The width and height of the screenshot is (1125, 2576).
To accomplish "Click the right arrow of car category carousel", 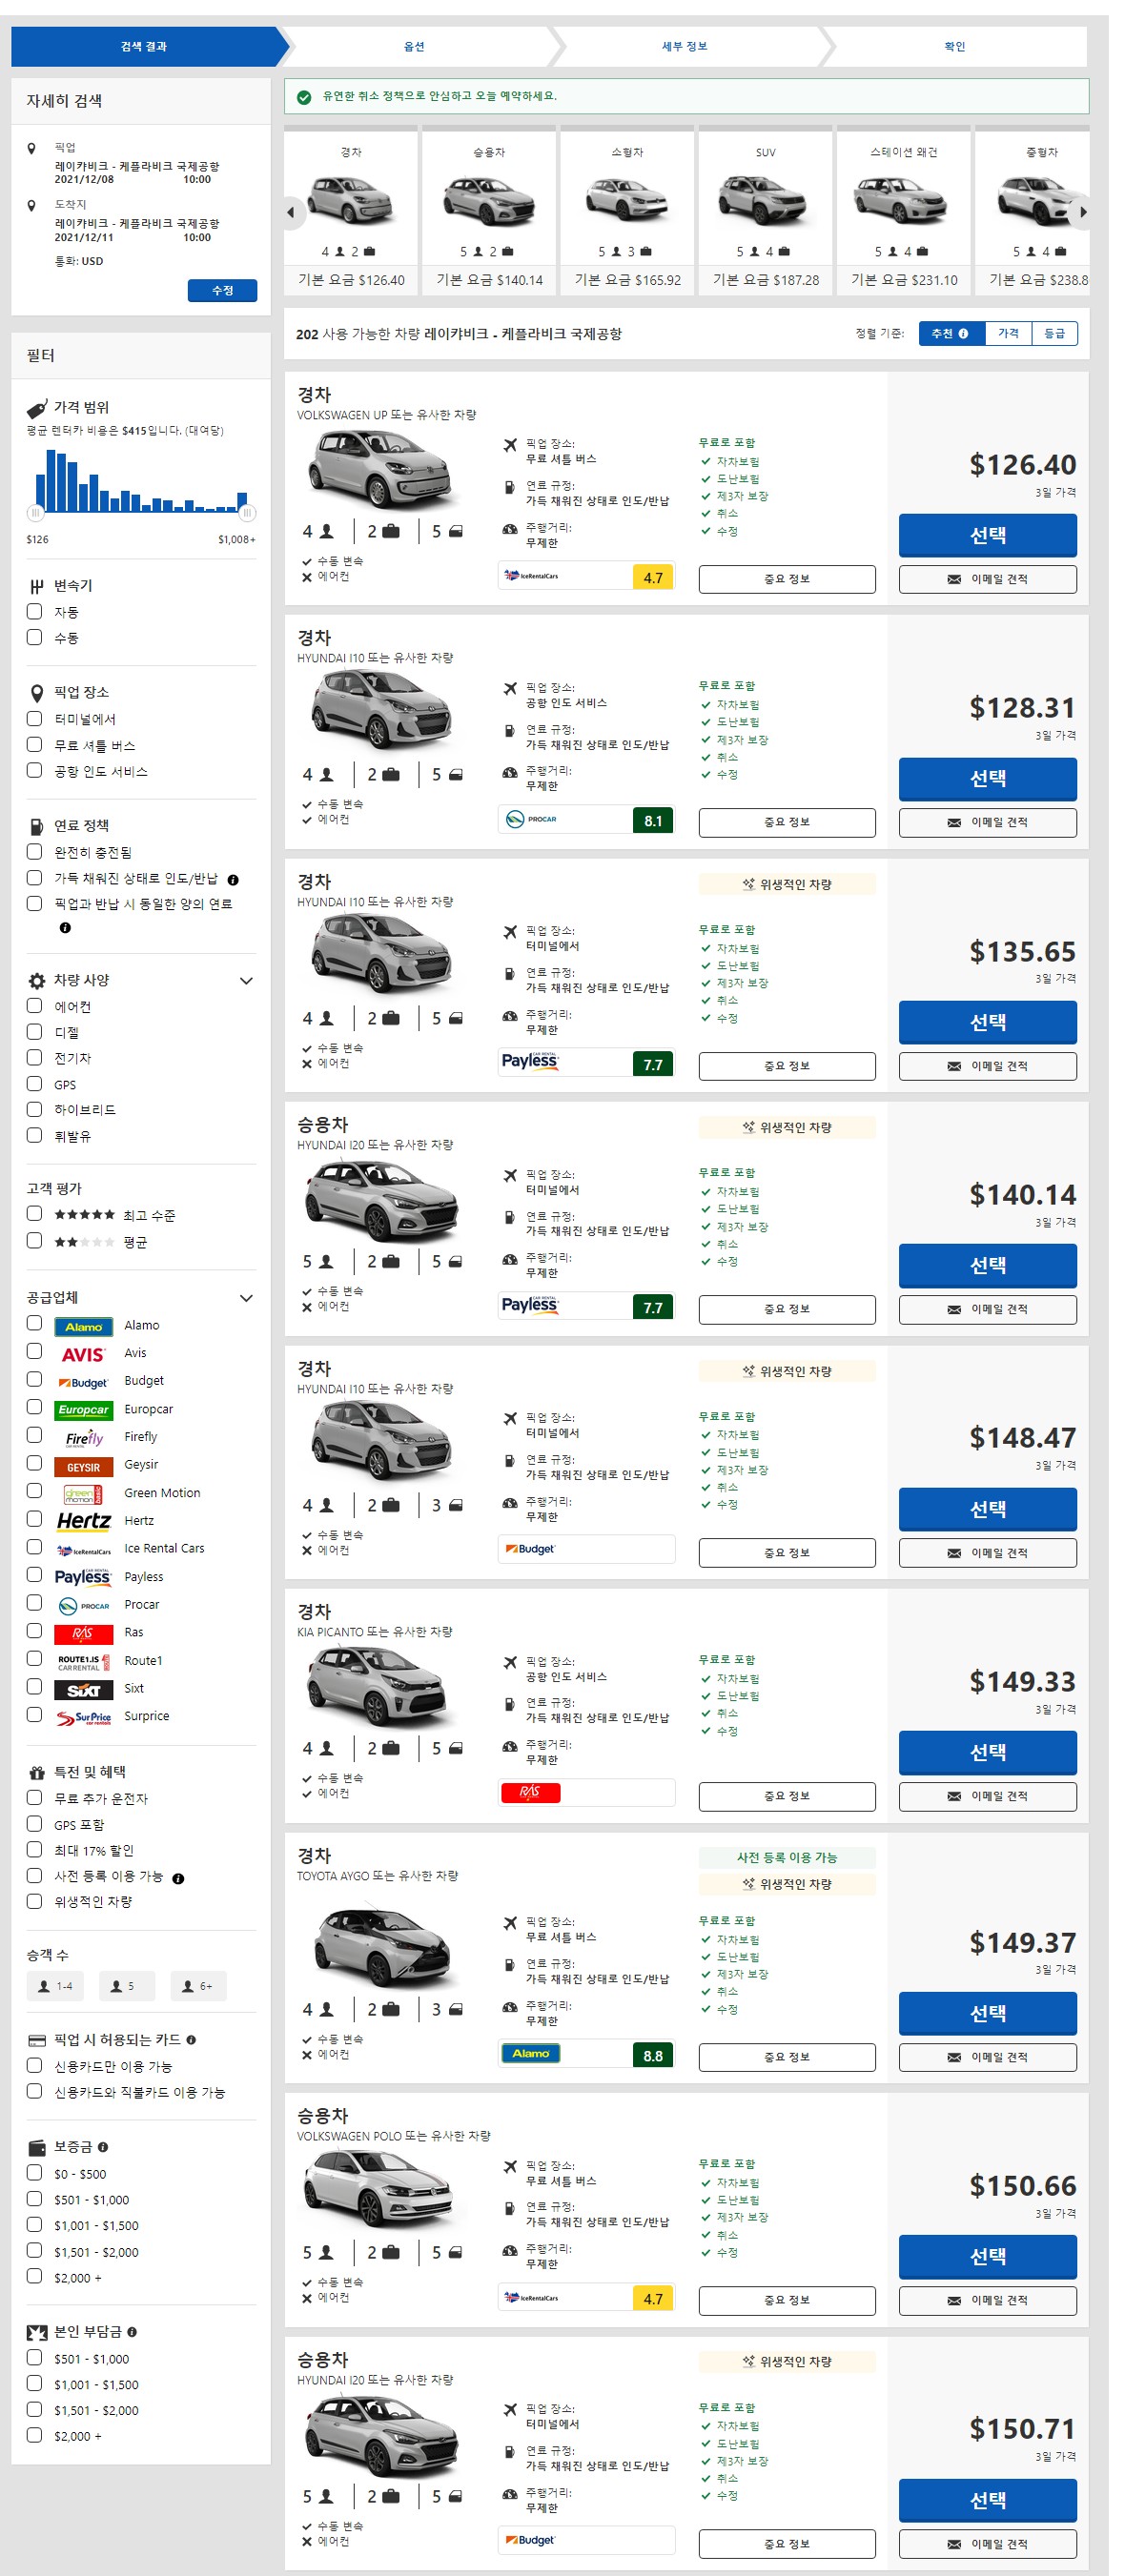I will pos(1082,212).
